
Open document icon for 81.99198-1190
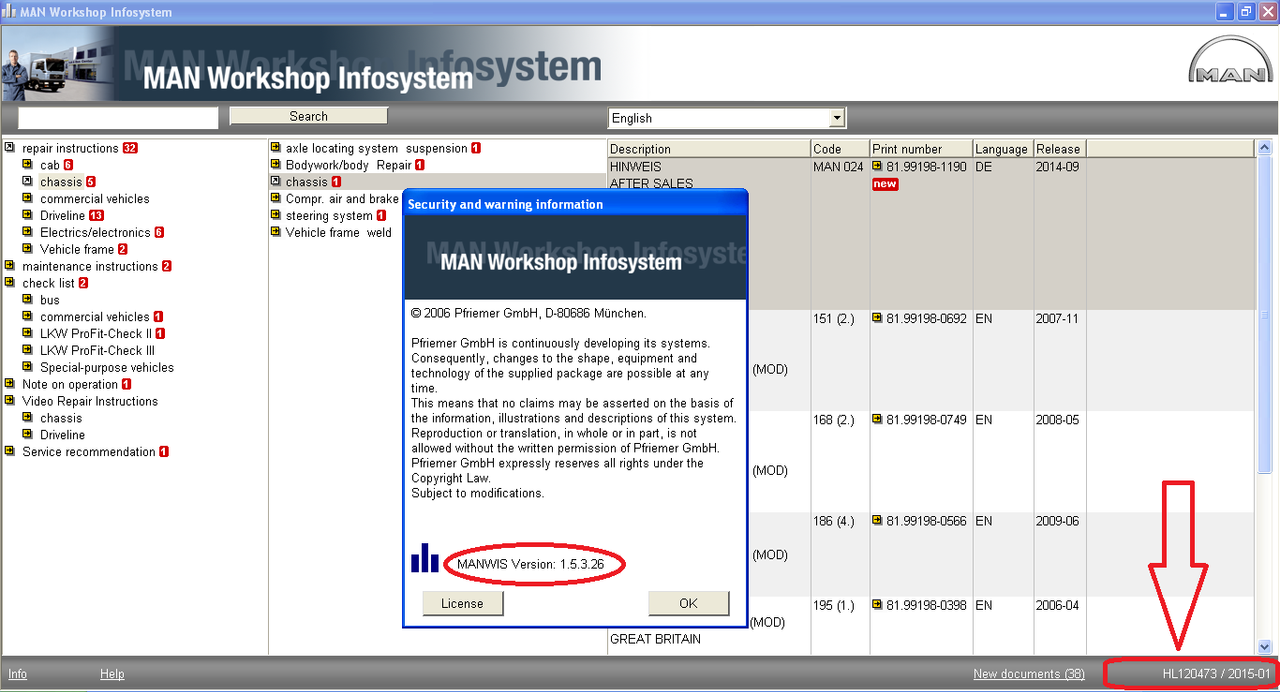[x=877, y=166]
